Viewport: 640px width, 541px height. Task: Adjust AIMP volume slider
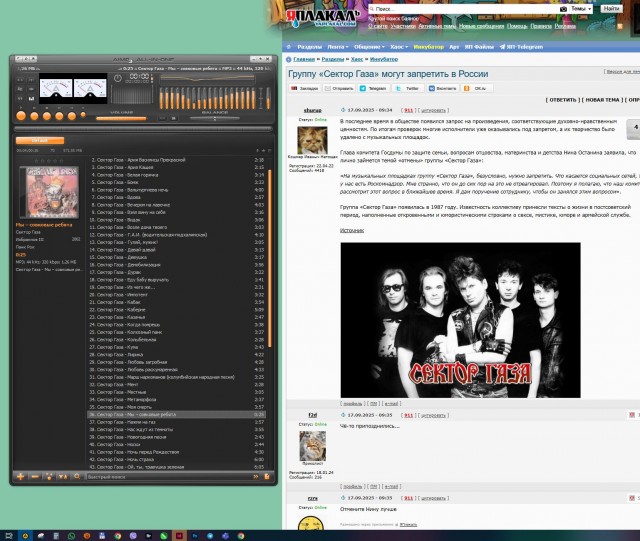121,118
